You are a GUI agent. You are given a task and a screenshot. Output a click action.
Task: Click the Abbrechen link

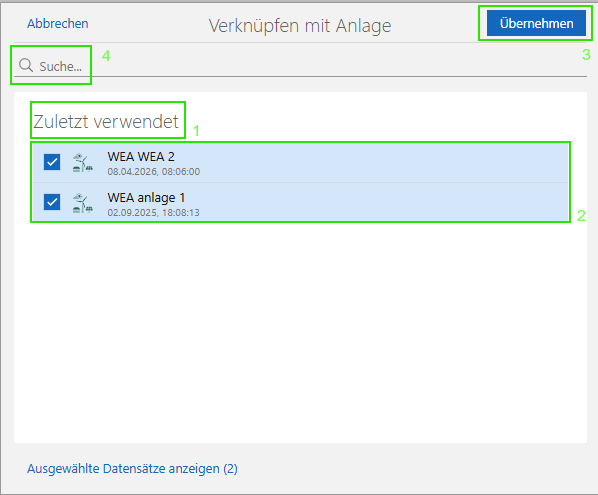[58, 24]
